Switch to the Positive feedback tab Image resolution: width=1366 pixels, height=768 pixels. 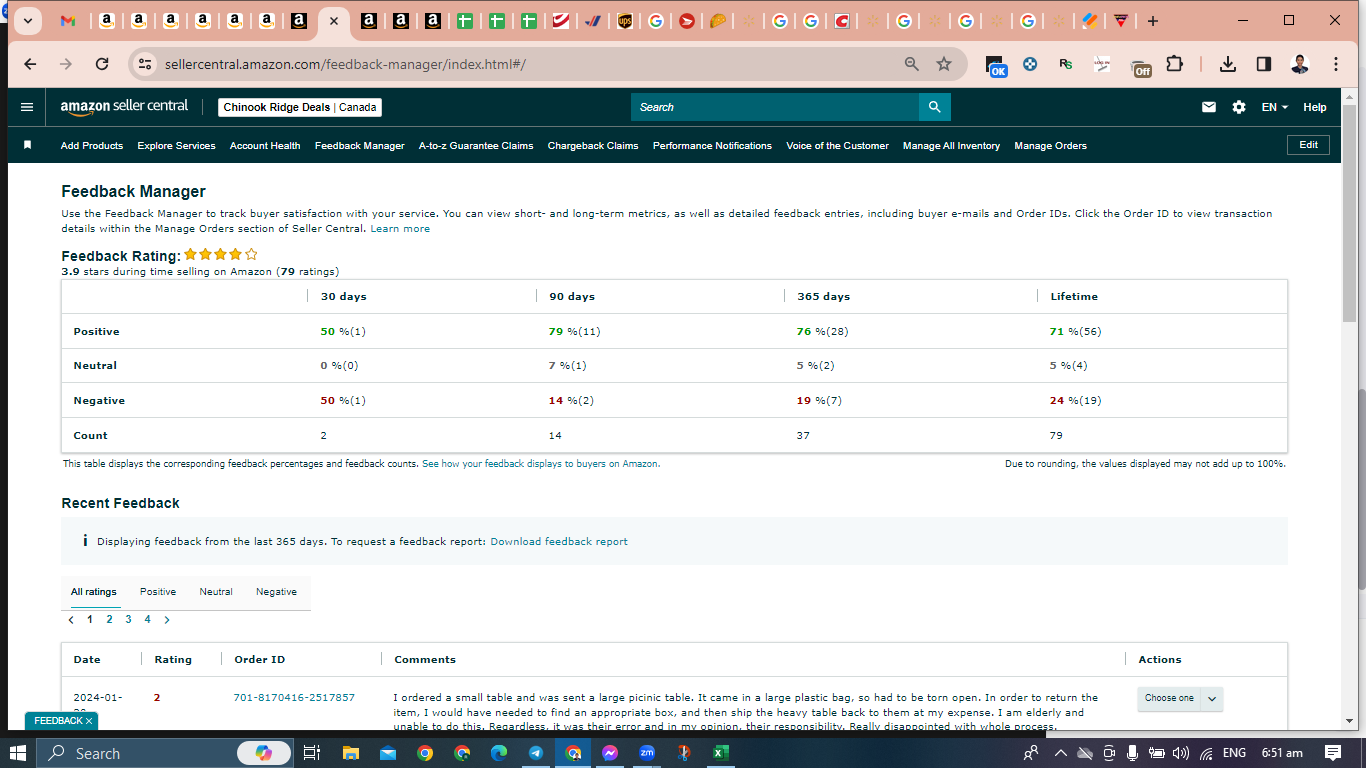(158, 592)
